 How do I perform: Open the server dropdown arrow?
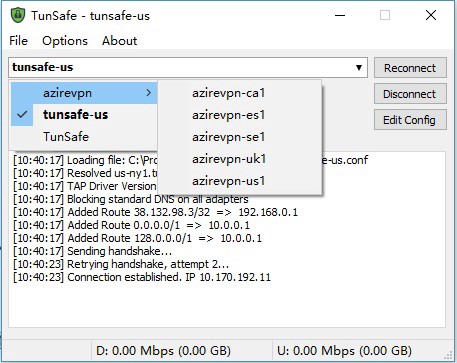[x=359, y=68]
